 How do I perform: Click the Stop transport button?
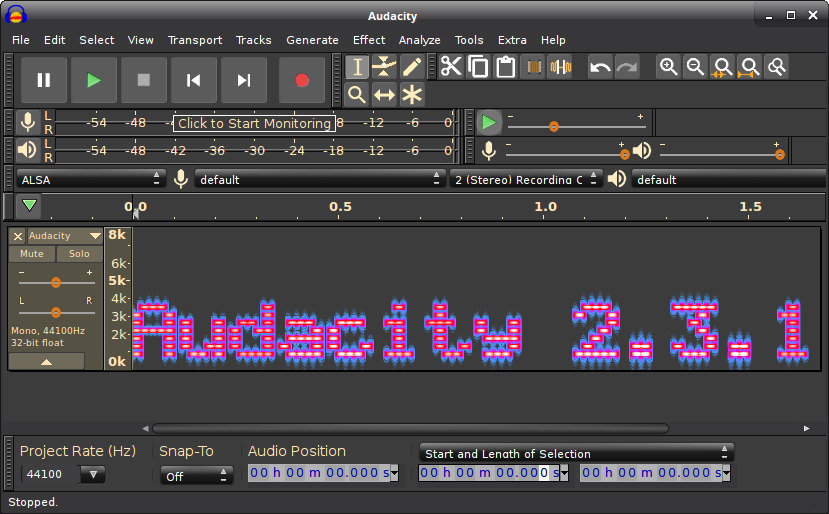click(144, 80)
